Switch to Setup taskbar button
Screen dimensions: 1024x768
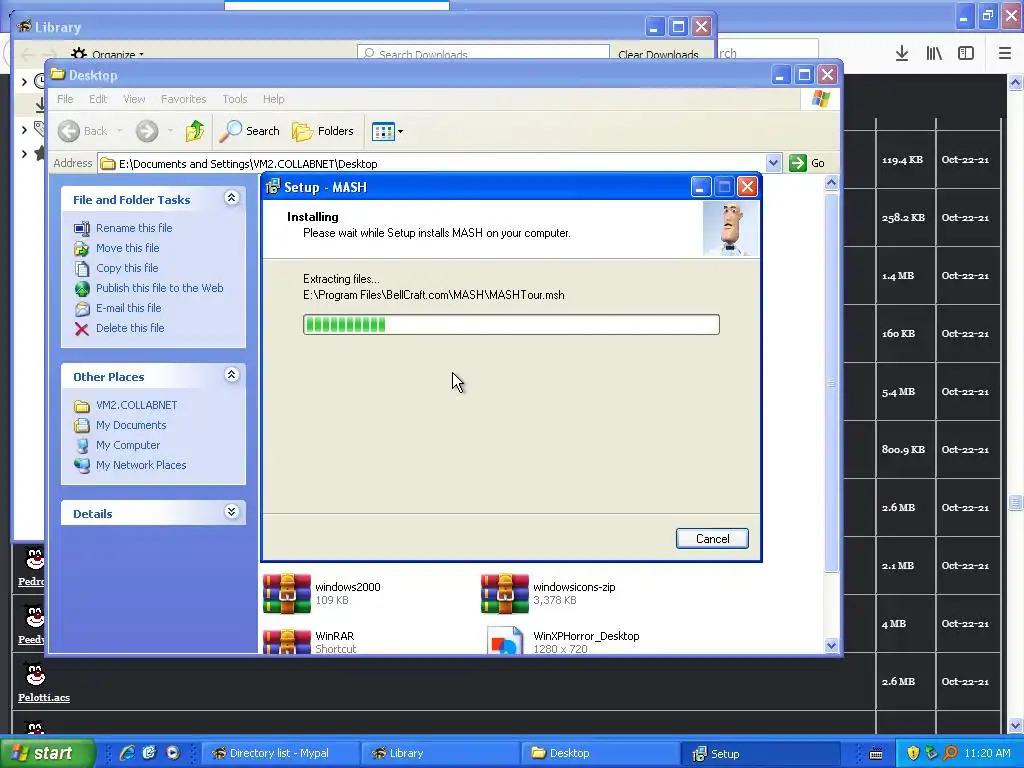coord(760,753)
